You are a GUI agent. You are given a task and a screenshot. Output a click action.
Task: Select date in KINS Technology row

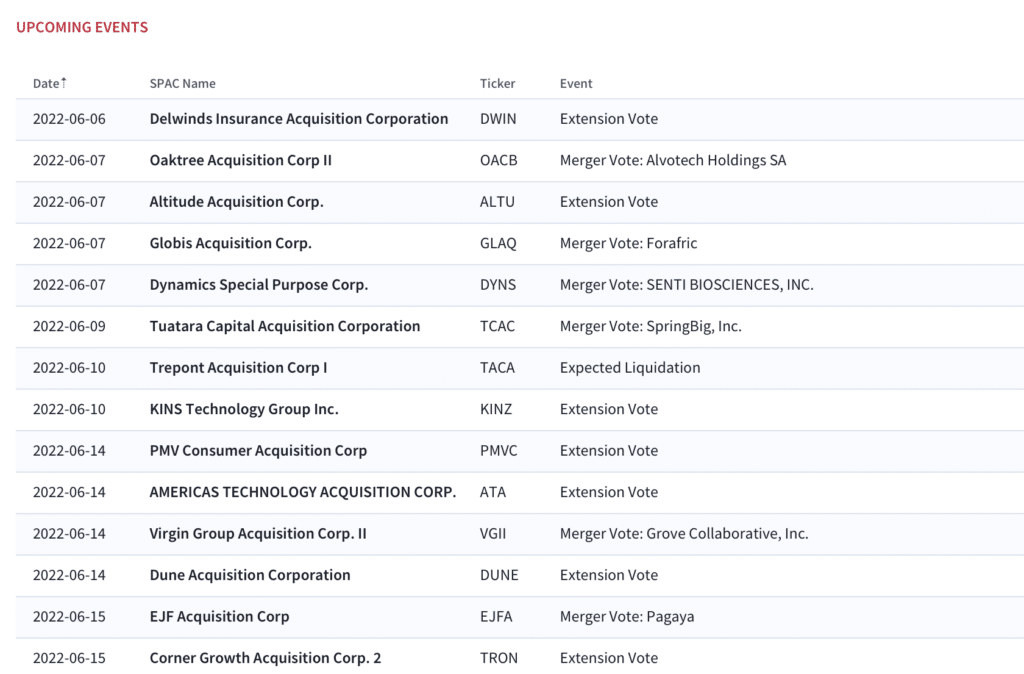point(69,409)
